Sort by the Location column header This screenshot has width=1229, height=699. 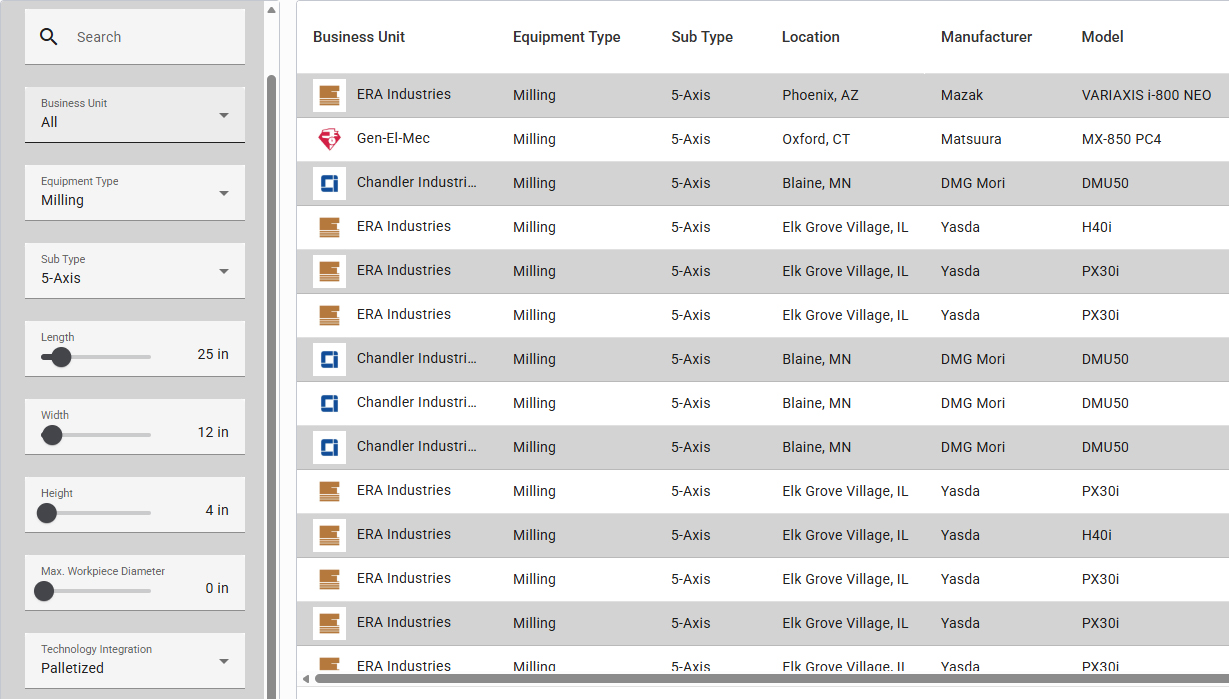click(811, 37)
